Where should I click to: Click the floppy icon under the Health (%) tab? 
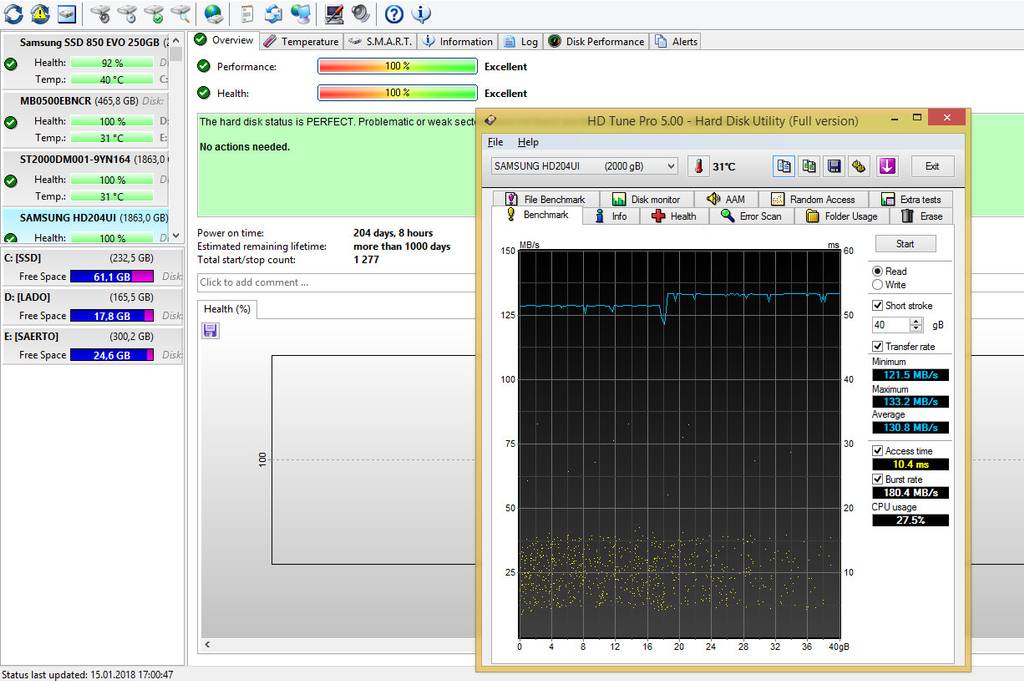(x=210, y=330)
